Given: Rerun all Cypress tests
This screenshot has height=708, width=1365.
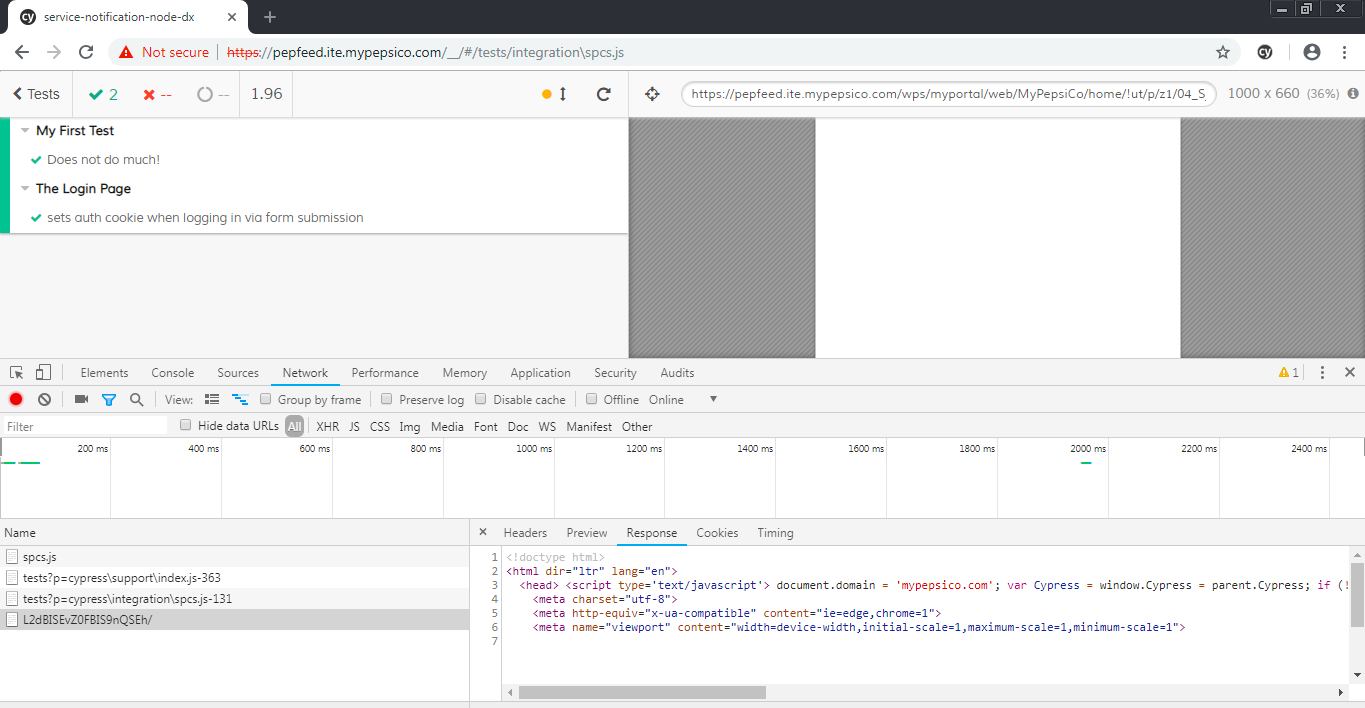Looking at the screenshot, I should tap(603, 94).
